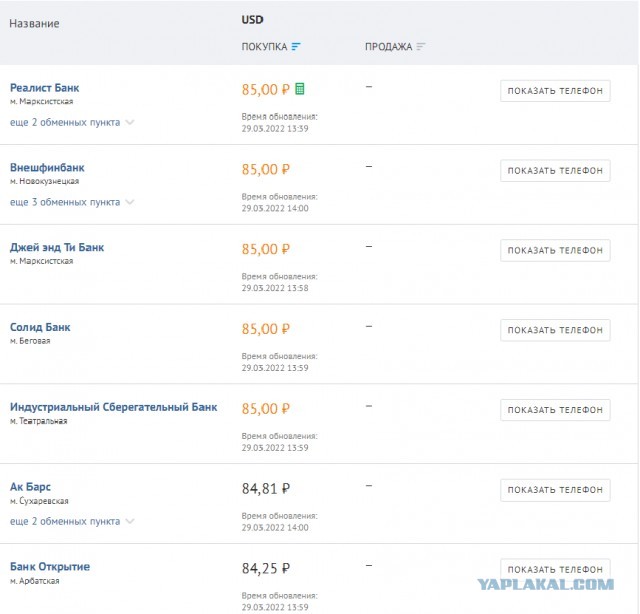
Task: Show phone number for Солид Банк
Action: pos(555,330)
